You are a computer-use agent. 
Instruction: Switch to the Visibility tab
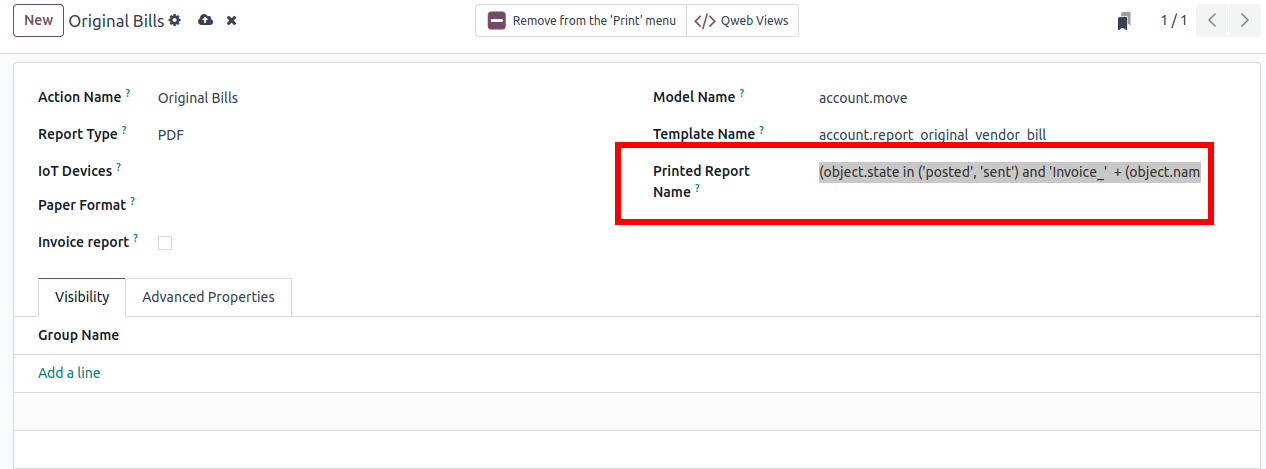[82, 297]
